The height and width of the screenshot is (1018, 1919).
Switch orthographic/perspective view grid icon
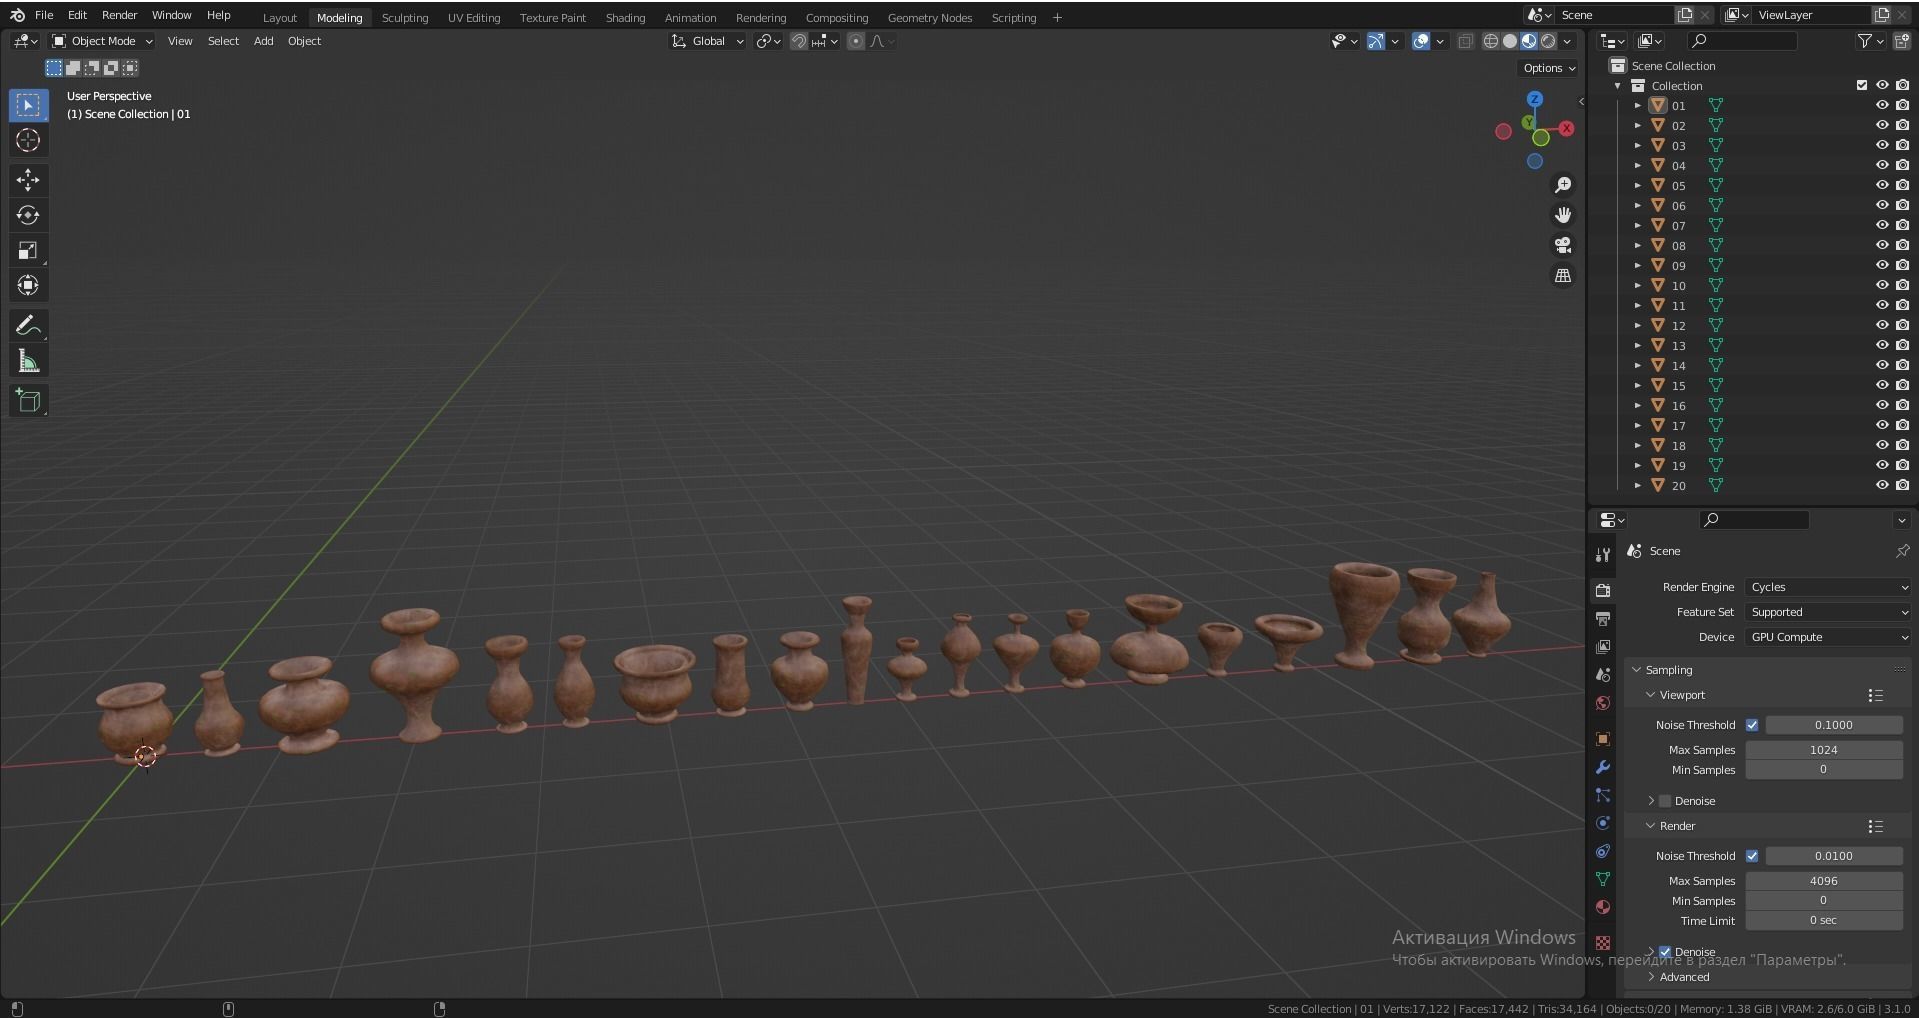pos(1563,275)
